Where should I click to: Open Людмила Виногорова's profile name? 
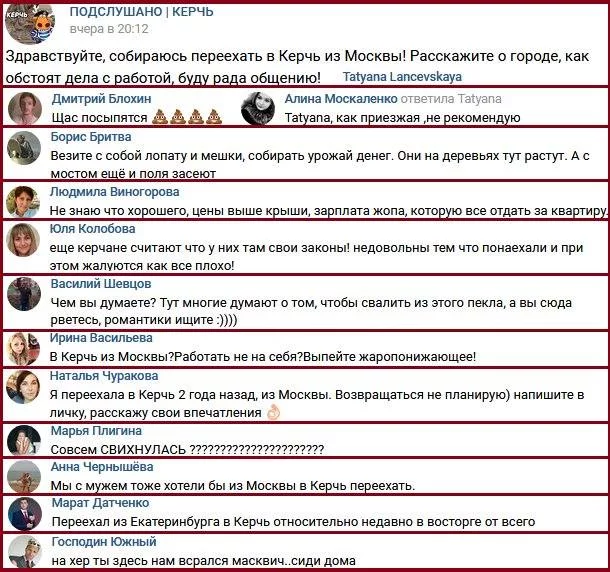click(x=114, y=192)
